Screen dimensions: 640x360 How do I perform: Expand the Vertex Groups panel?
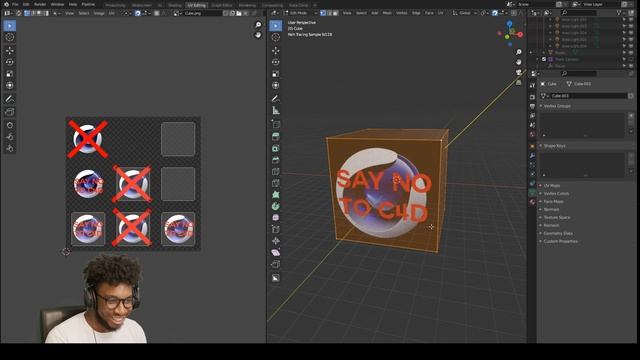pos(557,106)
